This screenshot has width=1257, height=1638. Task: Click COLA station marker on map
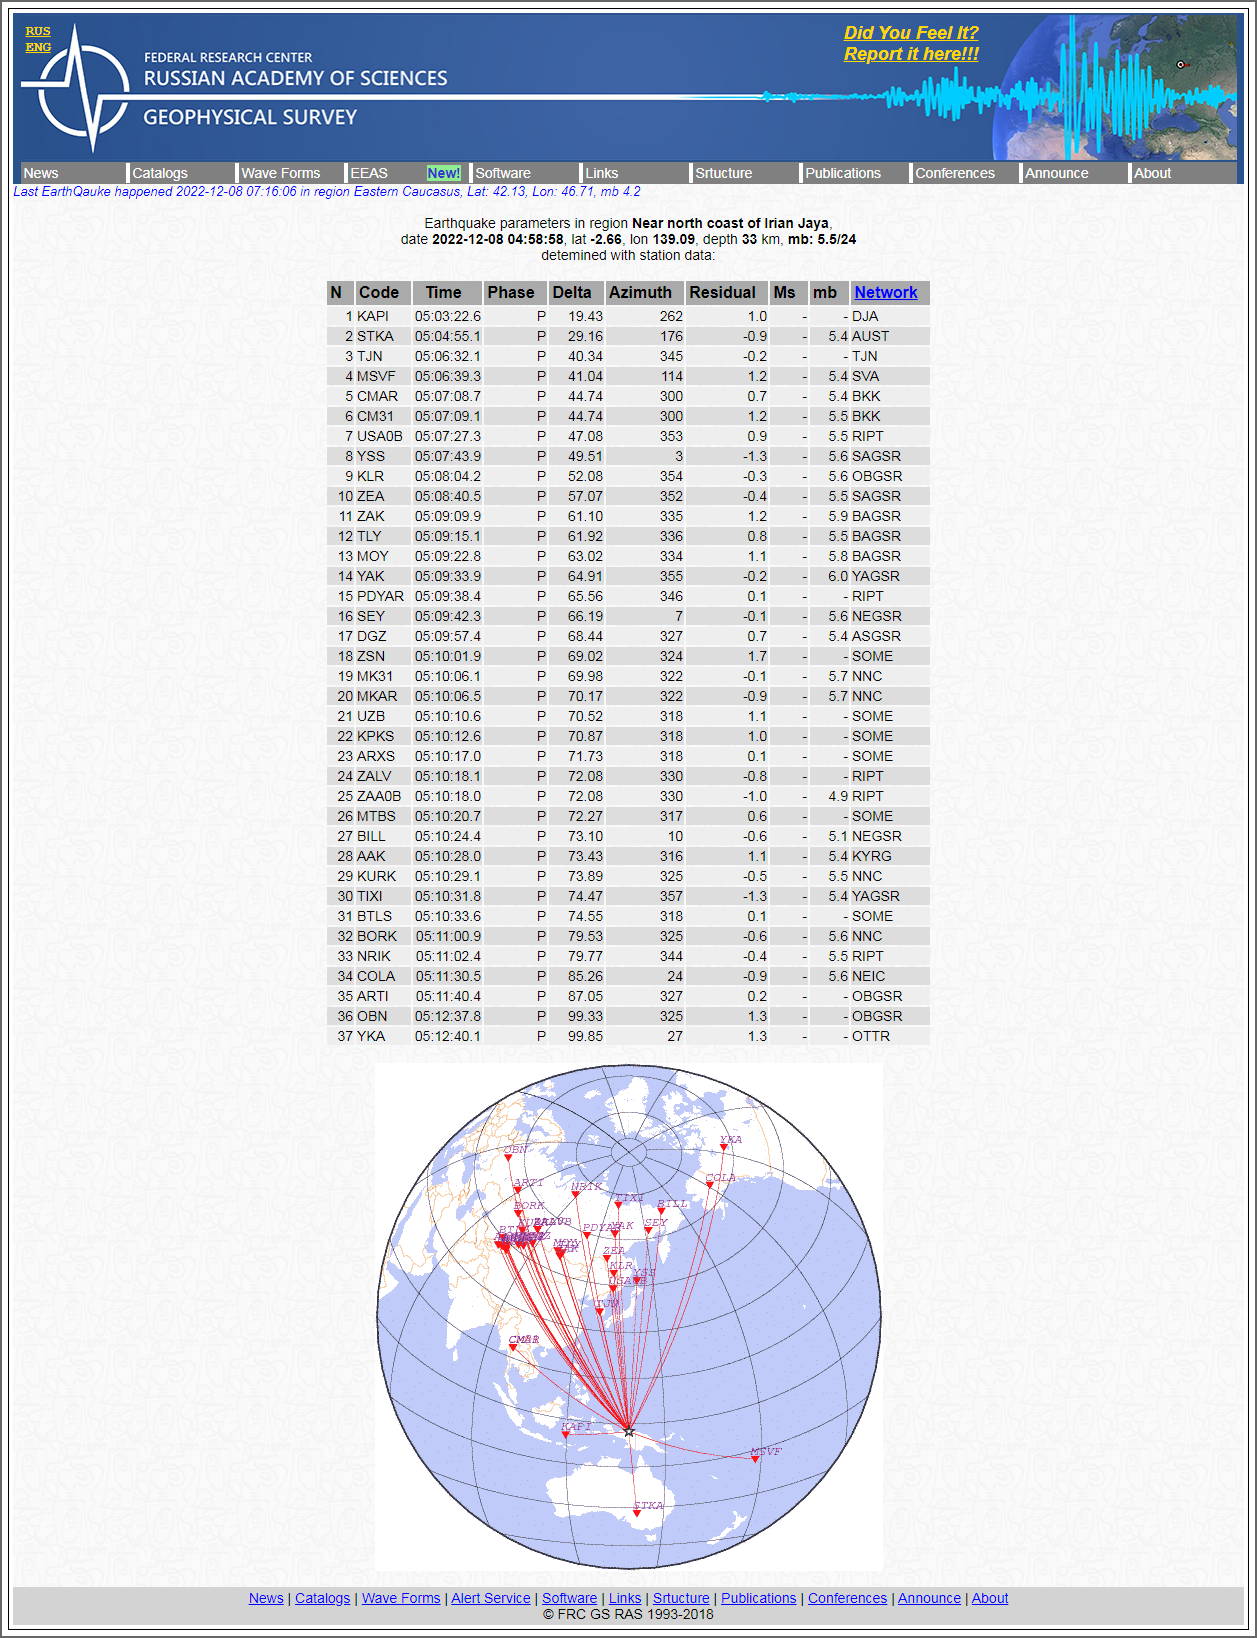click(710, 1186)
